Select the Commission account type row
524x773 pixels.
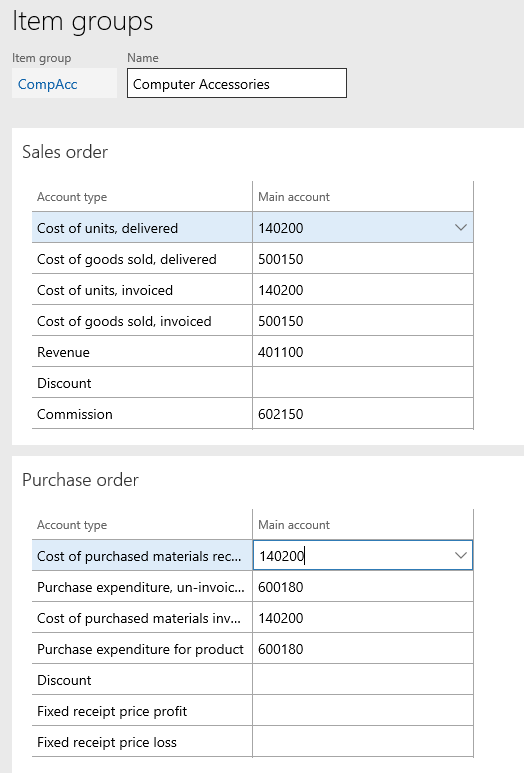[x=252, y=414]
